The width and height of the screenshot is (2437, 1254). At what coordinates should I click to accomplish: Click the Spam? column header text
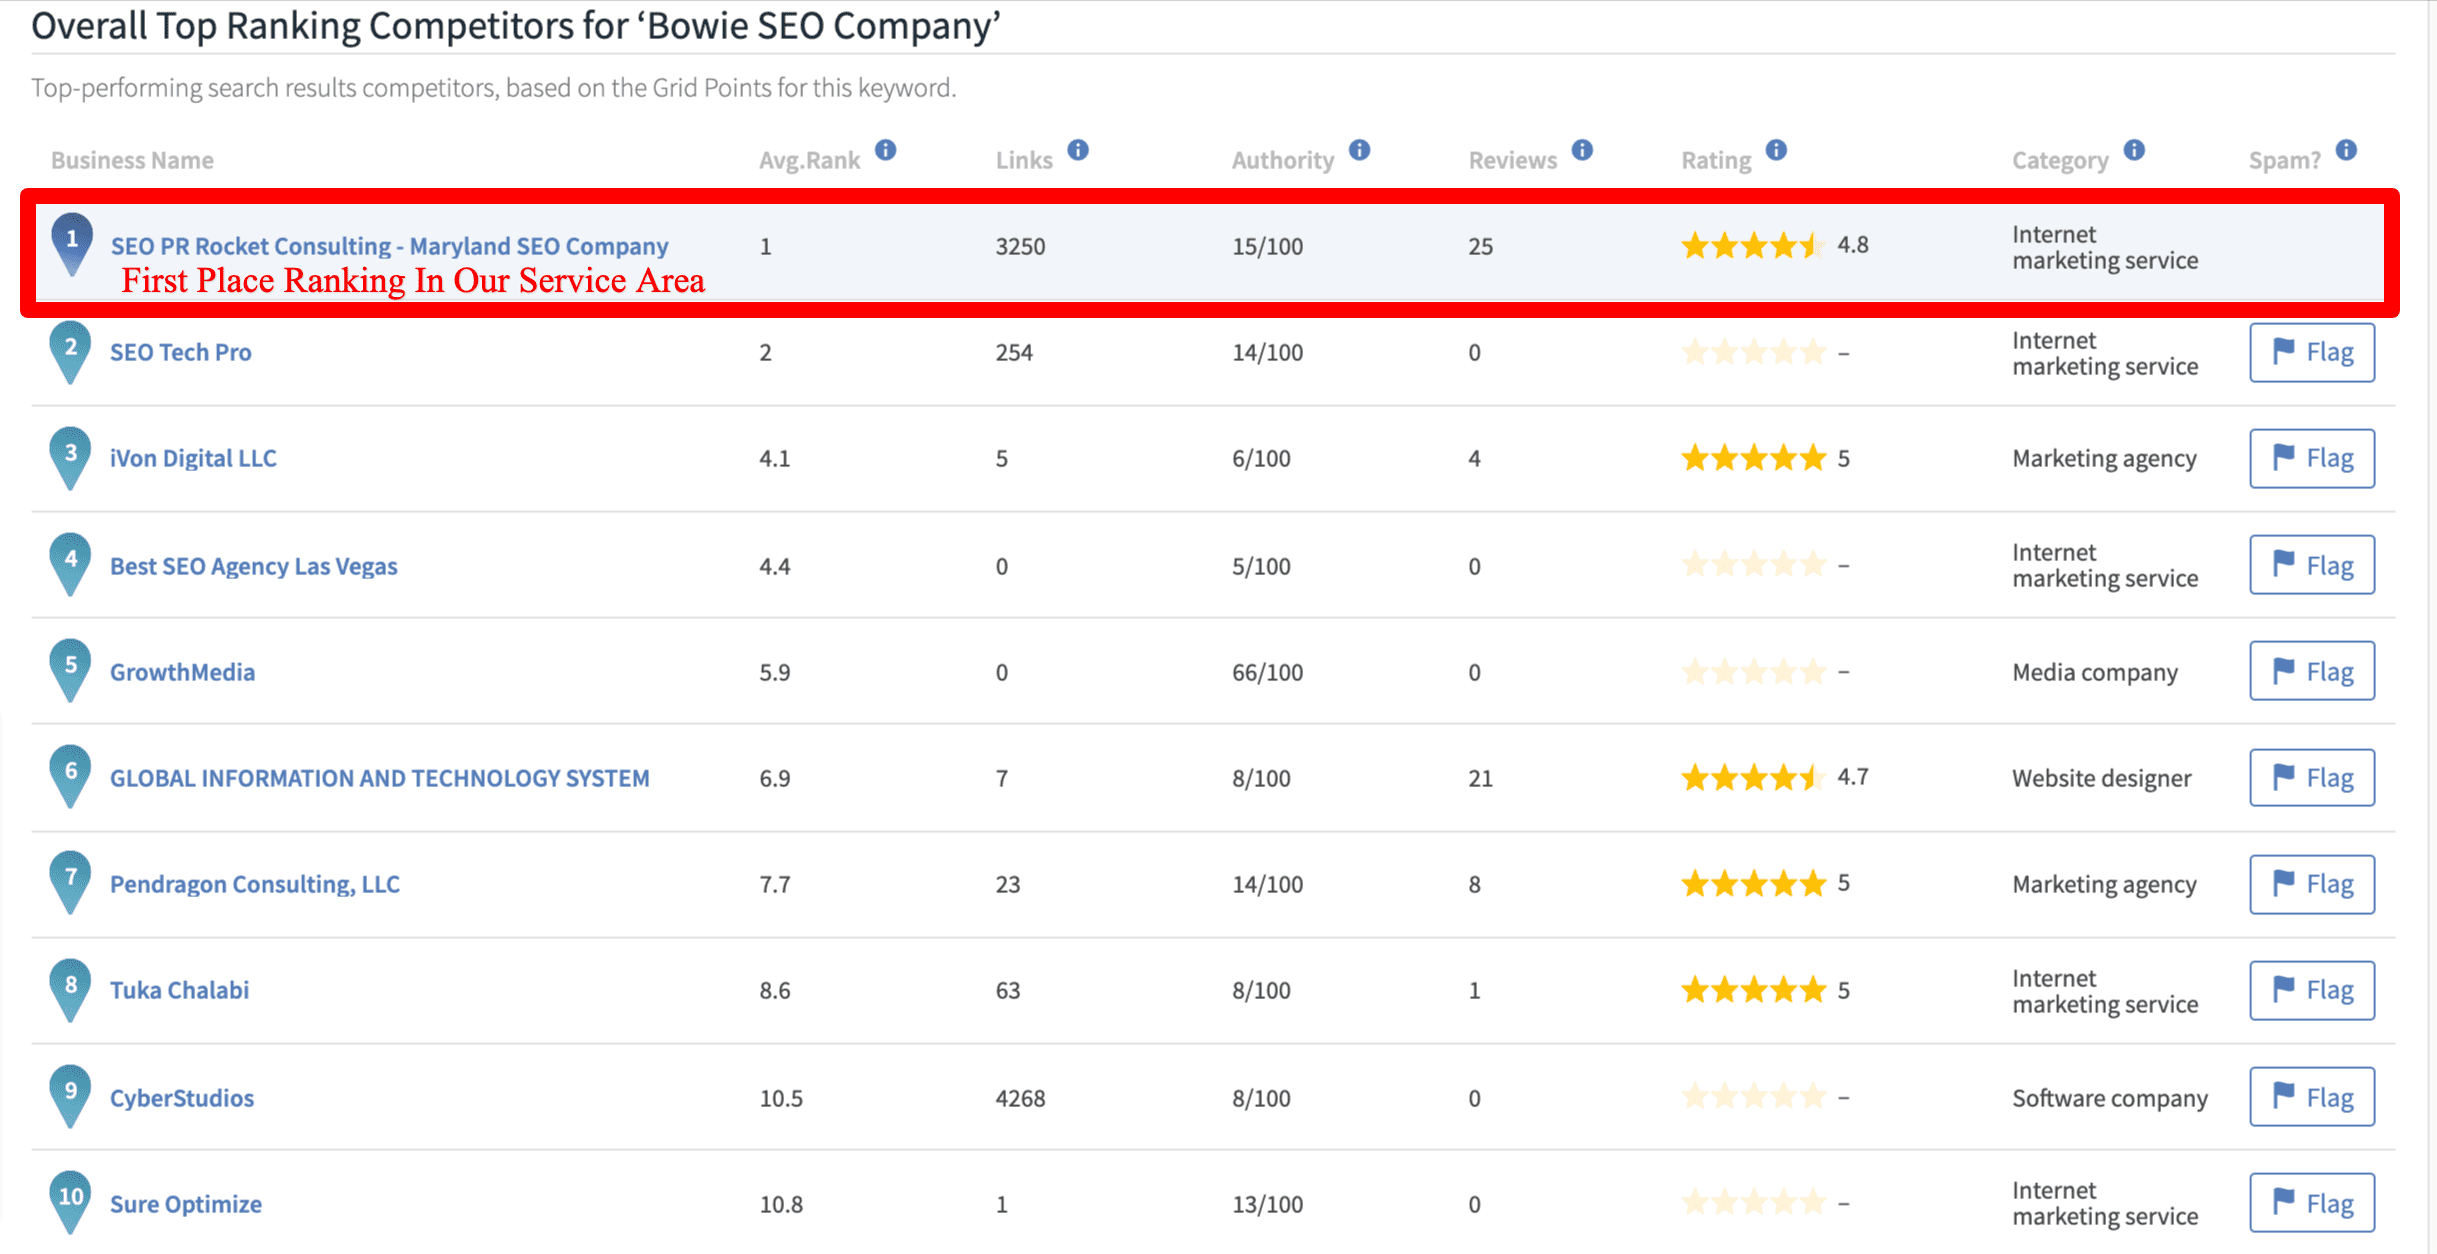pyautogui.click(x=2284, y=160)
